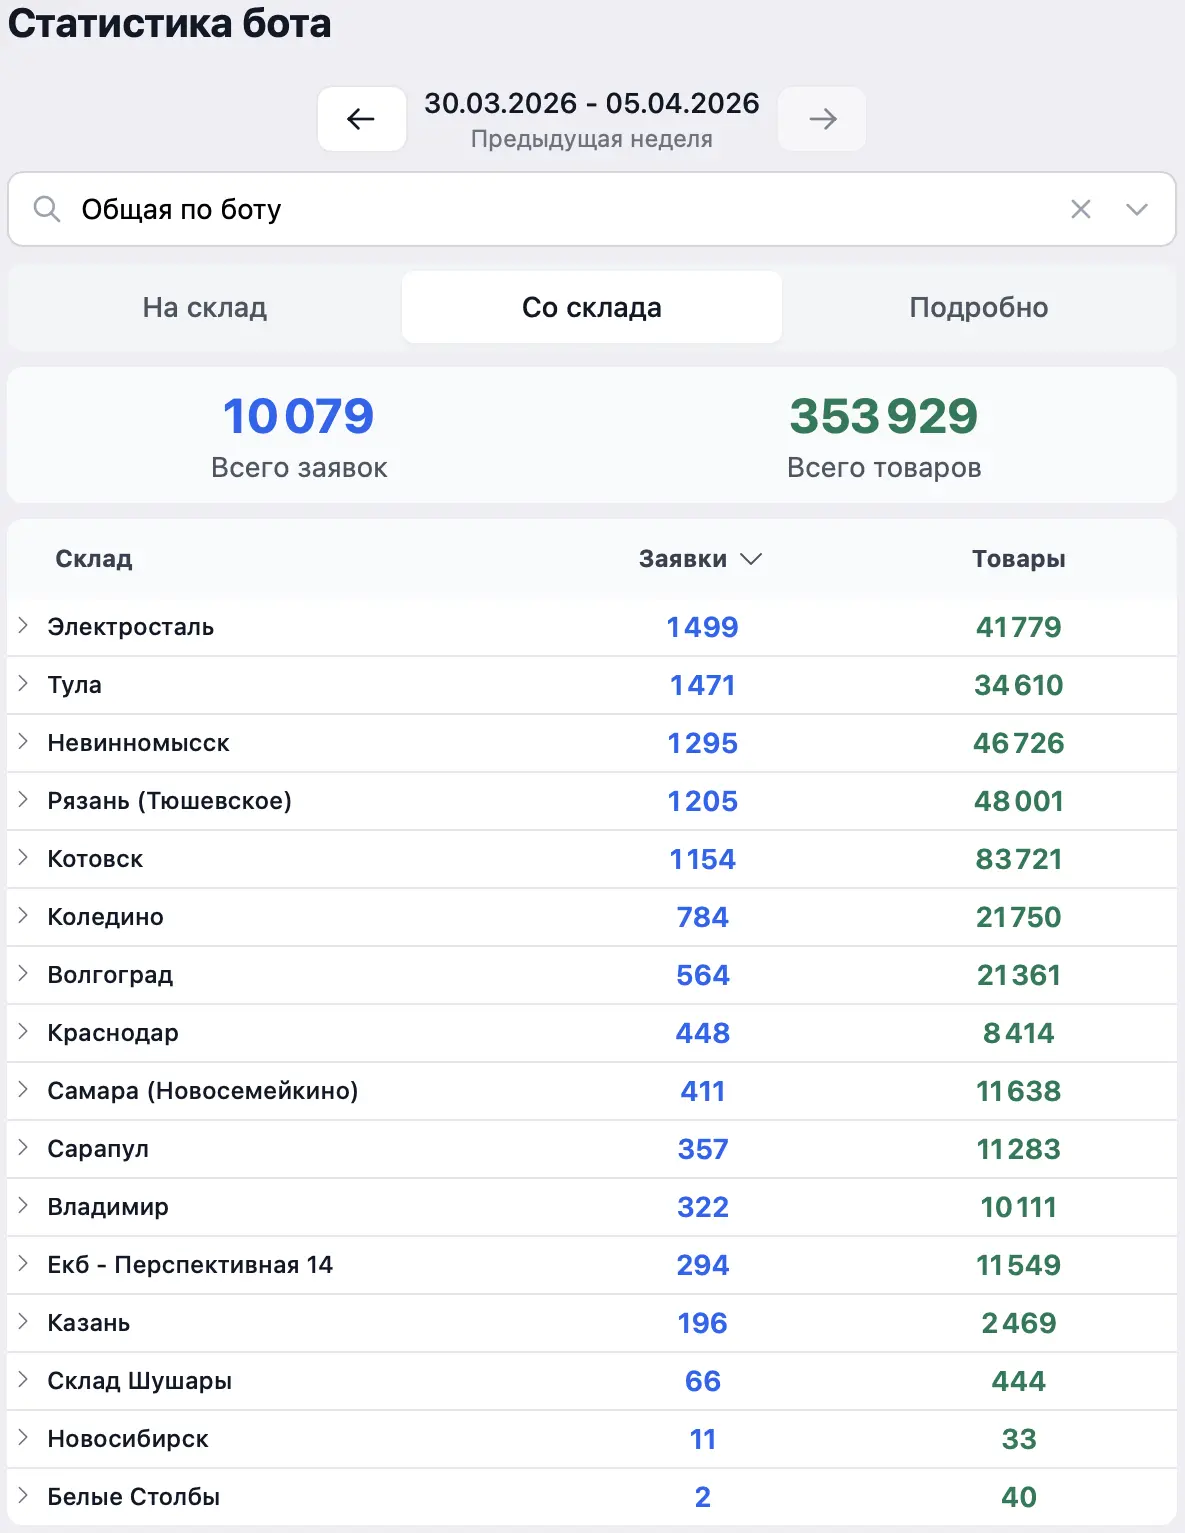Open the 'Подробно' tab
Screen dimensions: 1185x1533
tap(978, 307)
